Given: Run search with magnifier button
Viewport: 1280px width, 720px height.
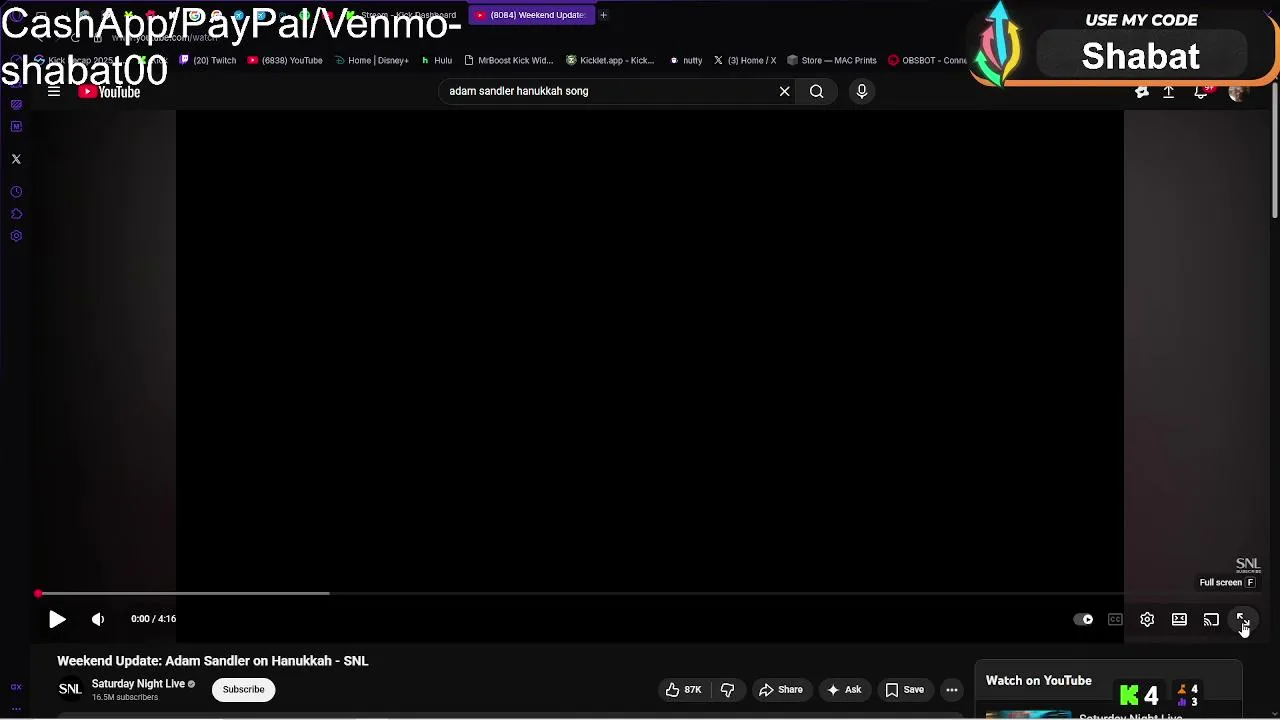Looking at the screenshot, I should point(817,91).
